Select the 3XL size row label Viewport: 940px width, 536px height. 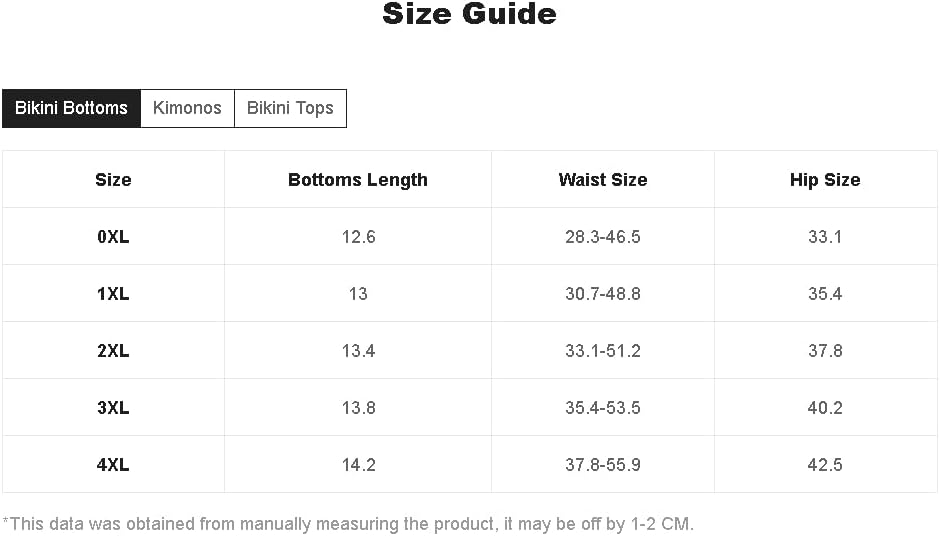[x=113, y=408]
